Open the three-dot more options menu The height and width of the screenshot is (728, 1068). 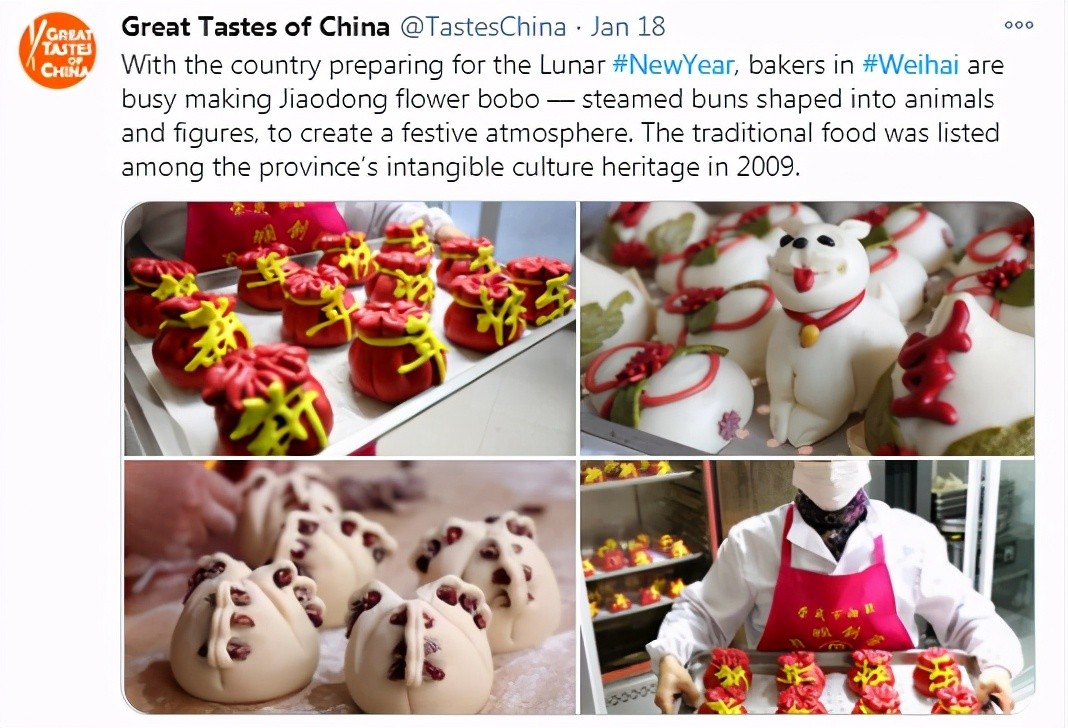tap(1019, 25)
